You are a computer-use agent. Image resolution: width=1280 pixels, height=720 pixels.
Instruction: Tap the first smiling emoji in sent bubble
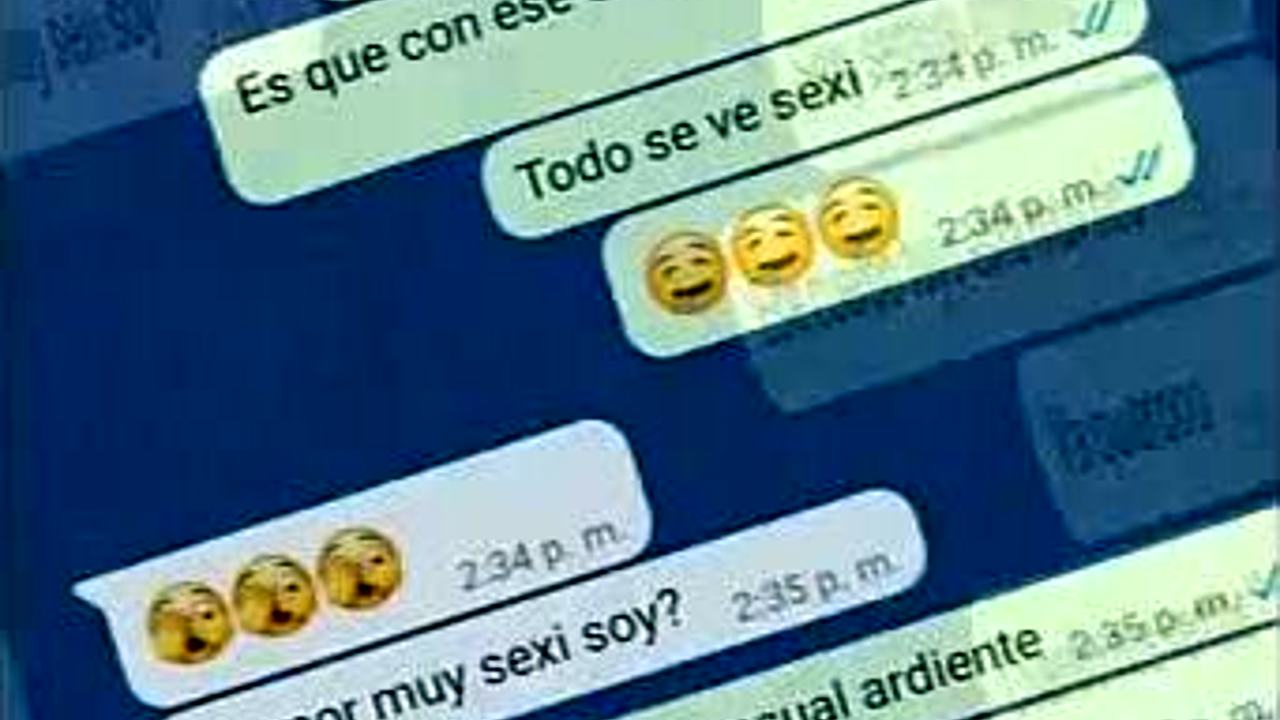[687, 273]
